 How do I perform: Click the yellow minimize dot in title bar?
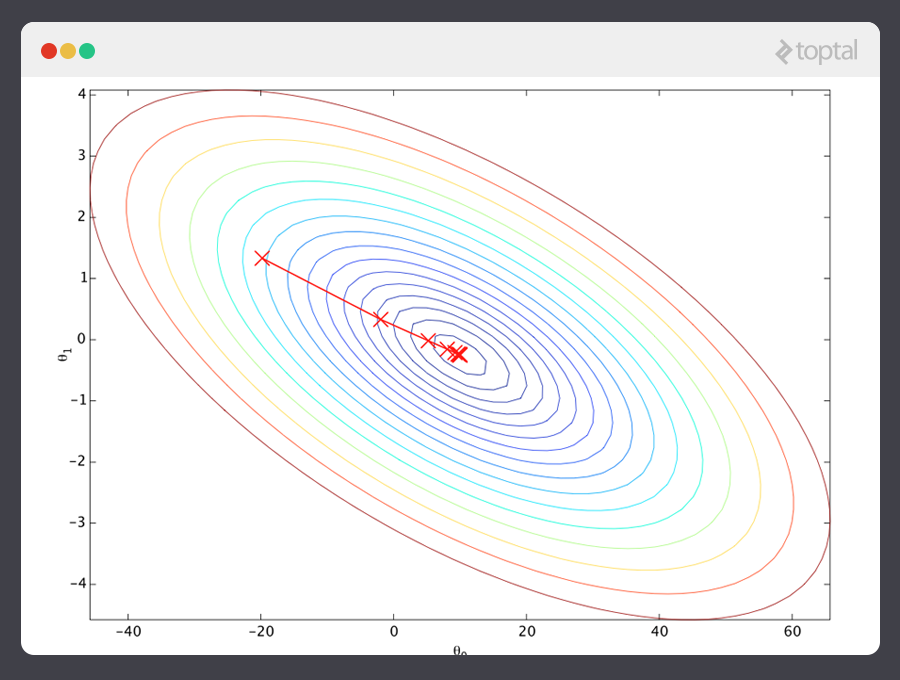click(x=68, y=51)
